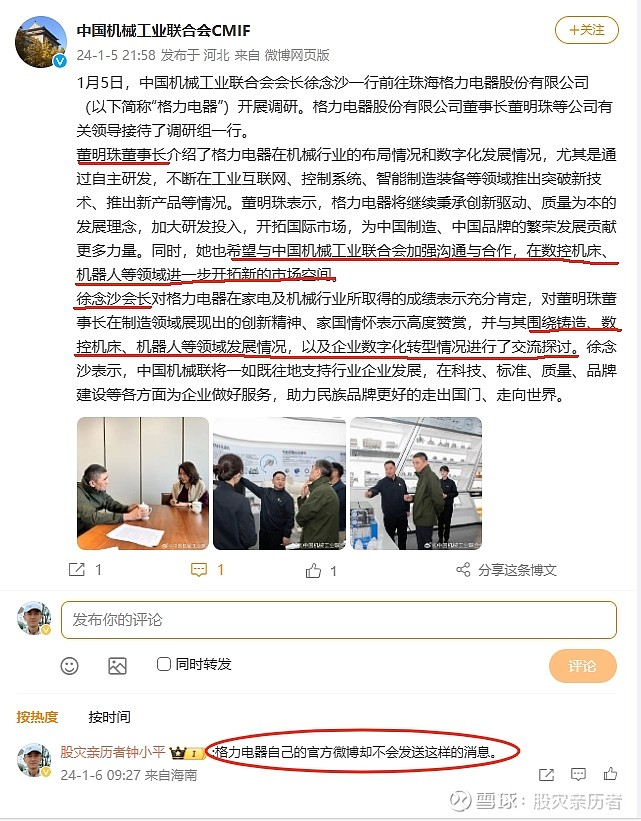Switch to the 按时间 sorting tab
641x821 pixels.
tap(109, 716)
